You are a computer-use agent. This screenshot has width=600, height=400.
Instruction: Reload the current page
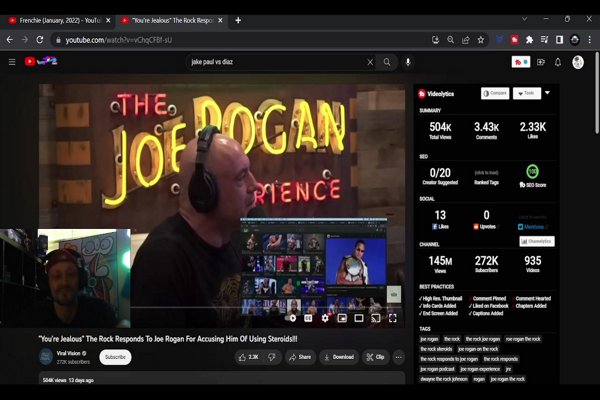pos(40,40)
